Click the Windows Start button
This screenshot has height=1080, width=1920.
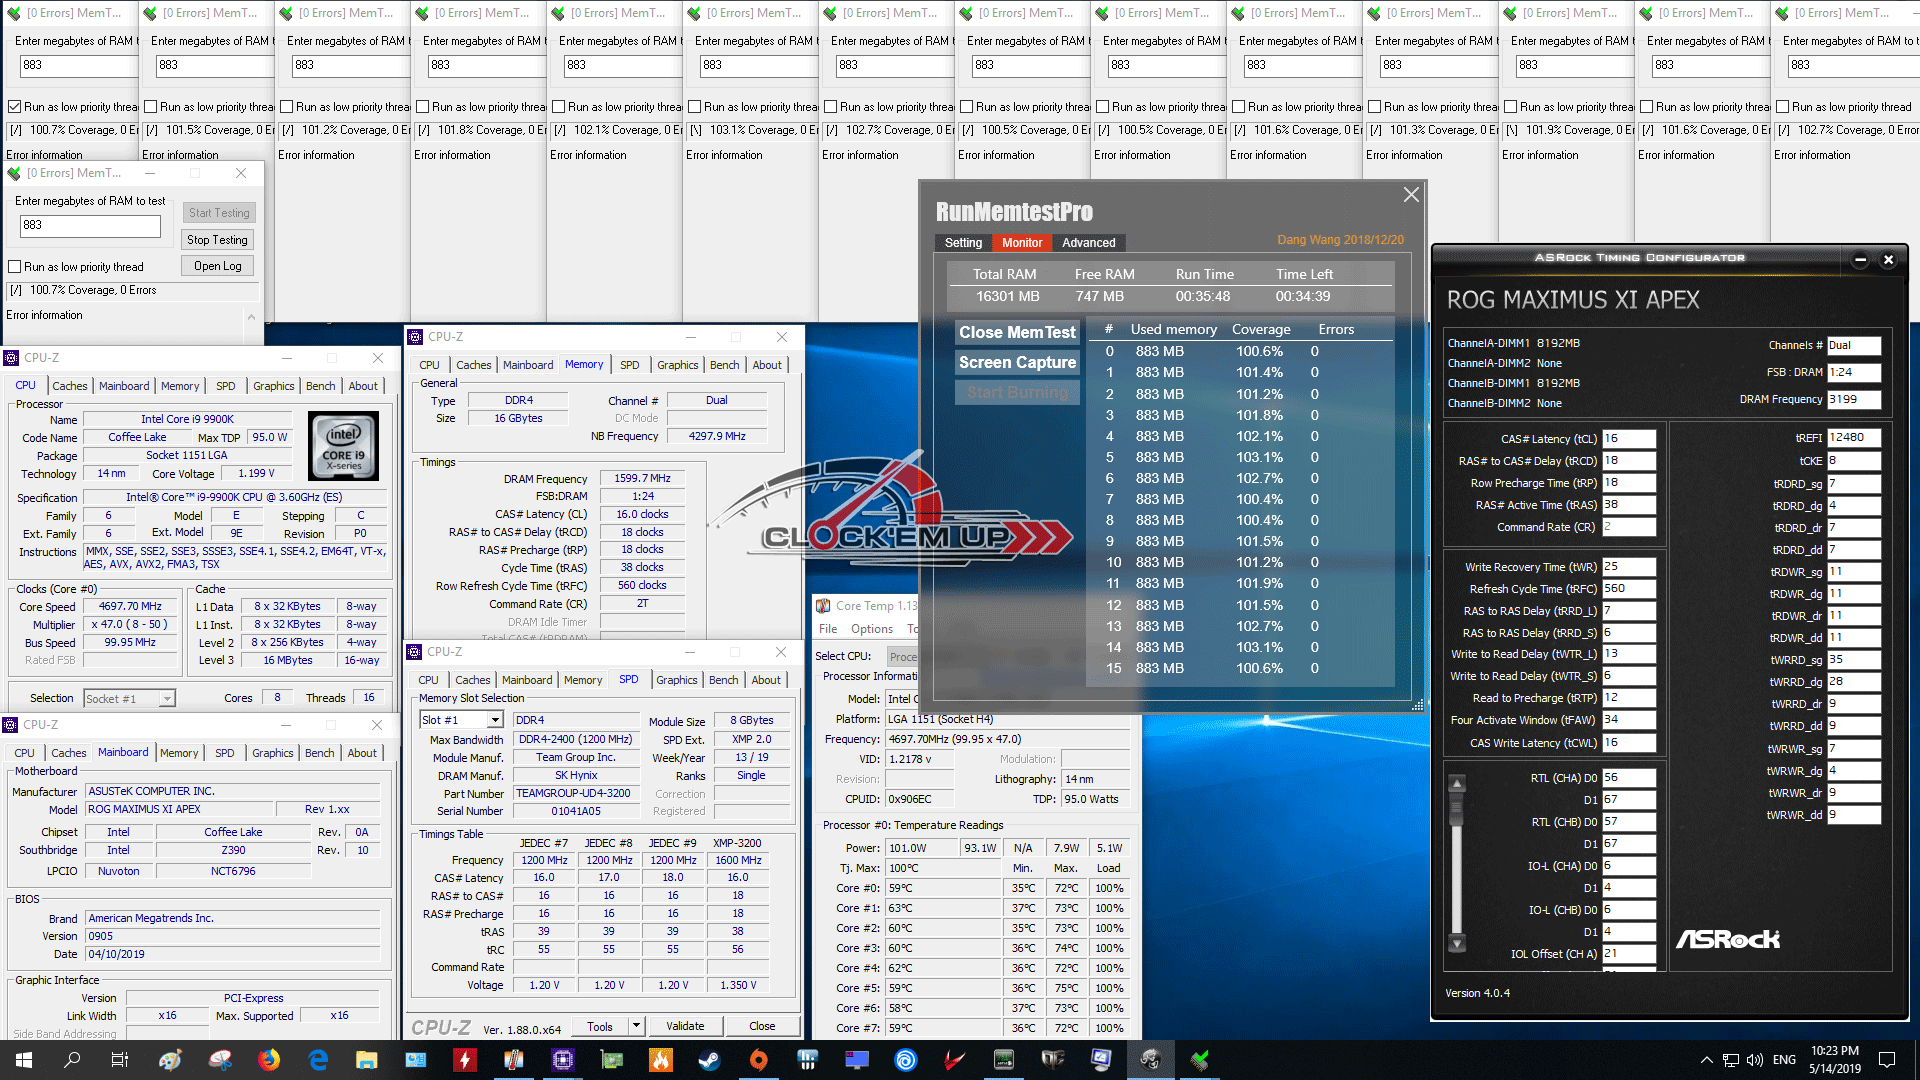tap(24, 1060)
